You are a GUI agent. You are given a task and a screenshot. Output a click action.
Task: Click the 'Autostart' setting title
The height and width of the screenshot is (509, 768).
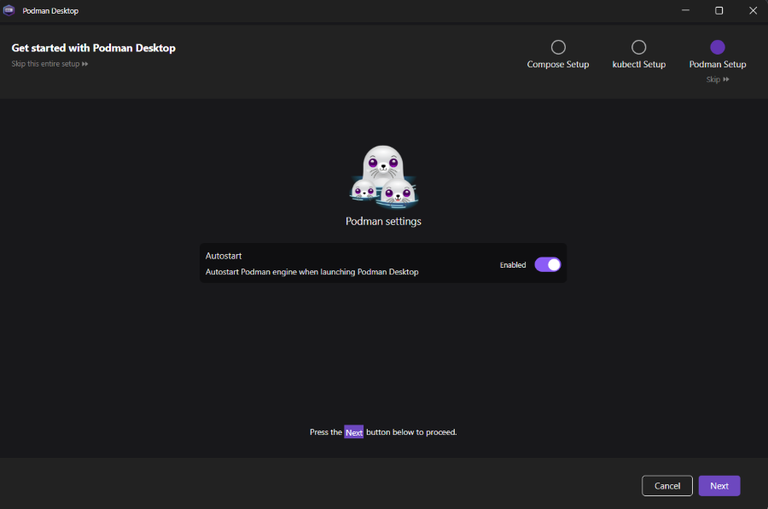(223, 256)
